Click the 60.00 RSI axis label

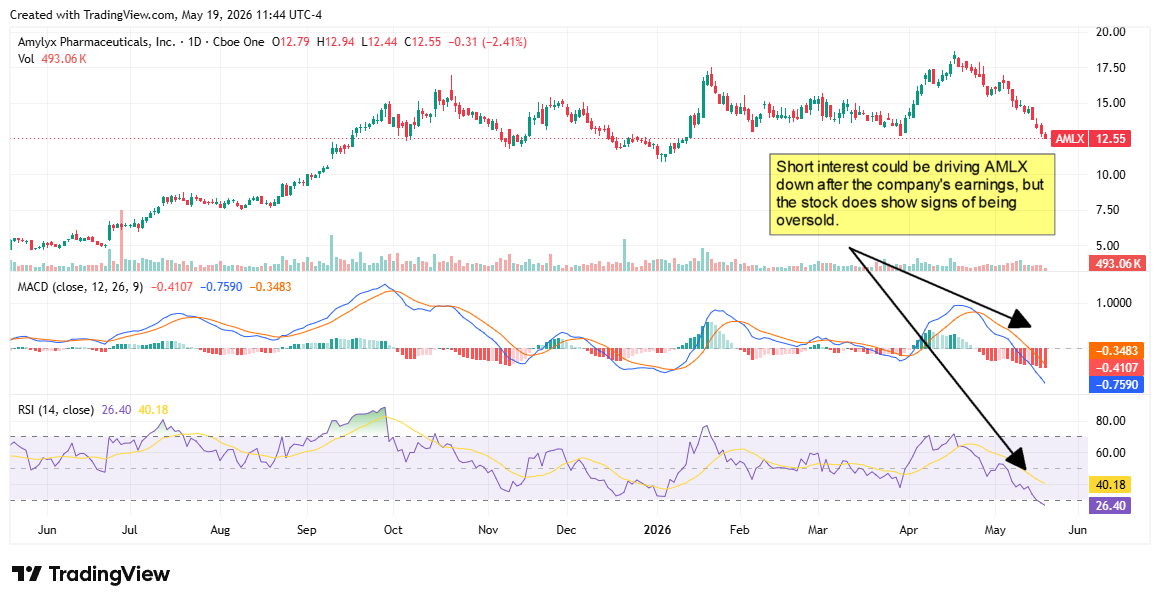[x=1110, y=453]
